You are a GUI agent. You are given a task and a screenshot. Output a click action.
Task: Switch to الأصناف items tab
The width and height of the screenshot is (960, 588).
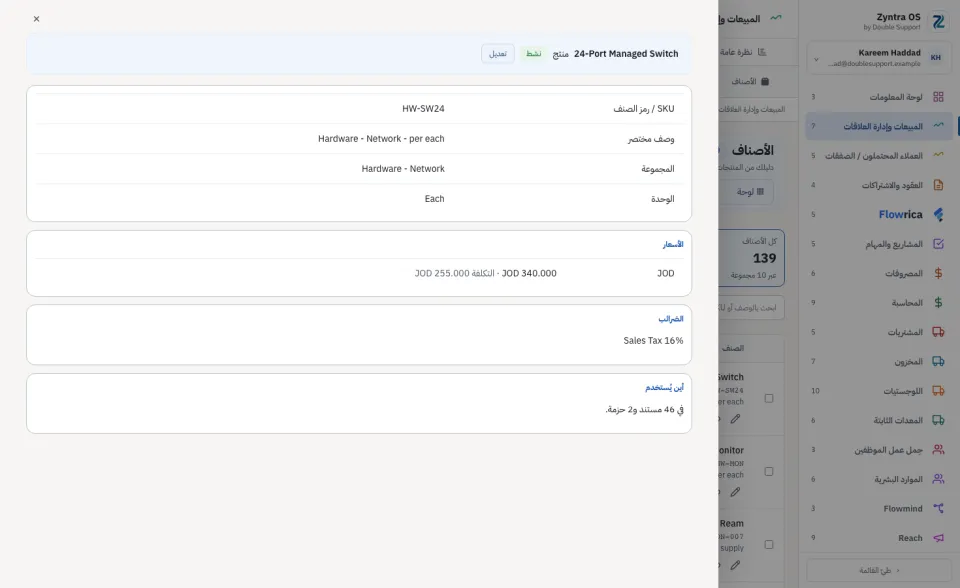[750, 81]
